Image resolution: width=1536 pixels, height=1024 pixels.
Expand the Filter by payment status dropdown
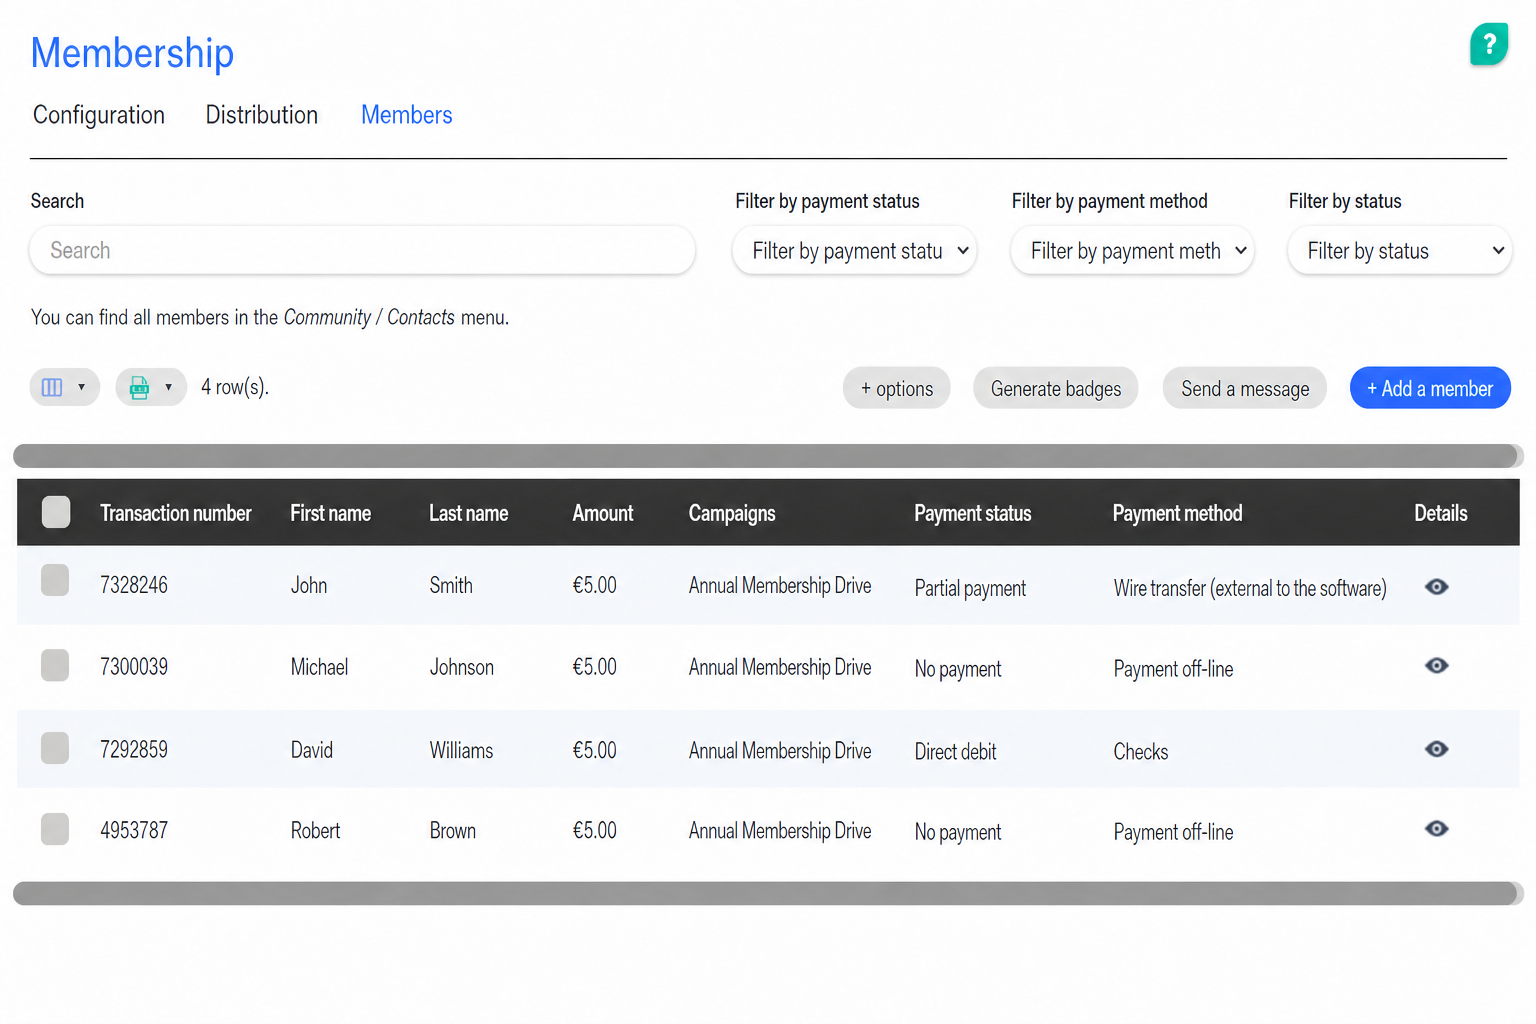click(855, 250)
